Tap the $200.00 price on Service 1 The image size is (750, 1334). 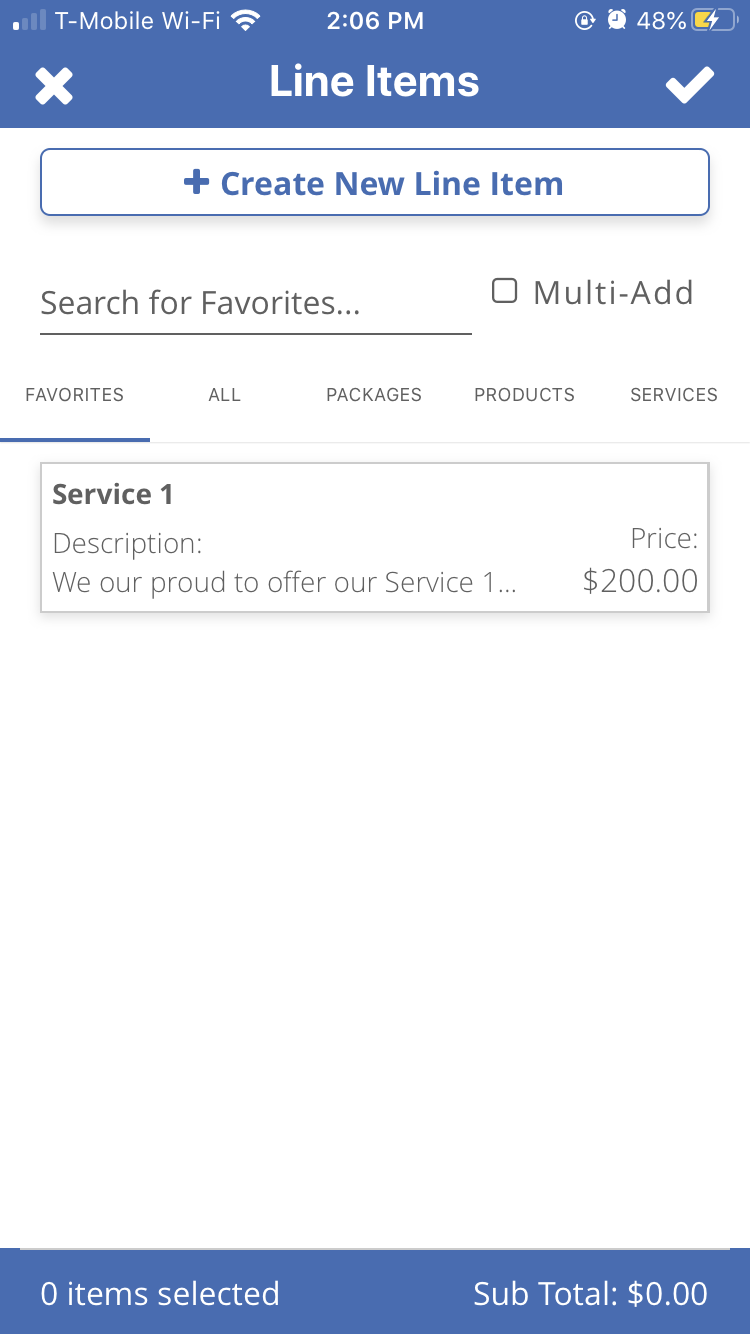[x=640, y=581]
